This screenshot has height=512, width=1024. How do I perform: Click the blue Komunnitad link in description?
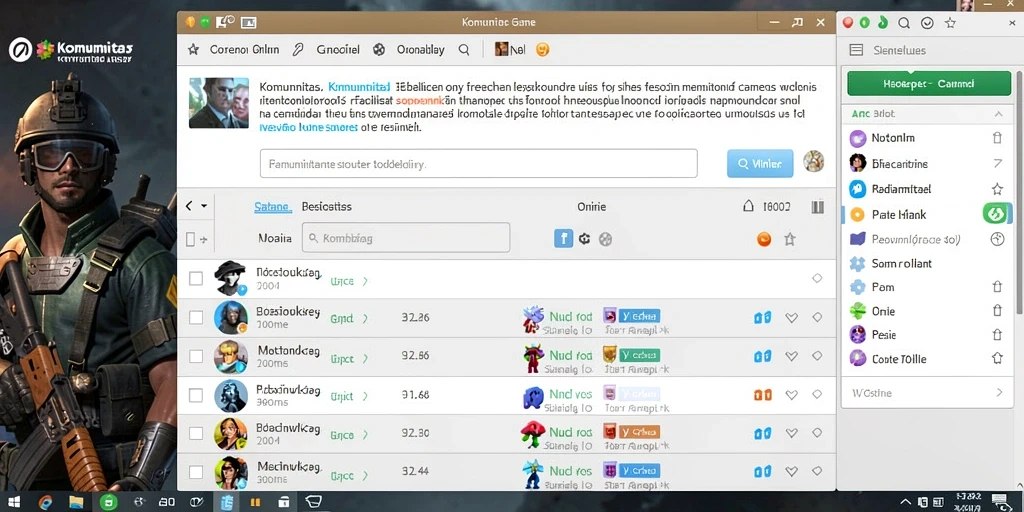coord(359,86)
